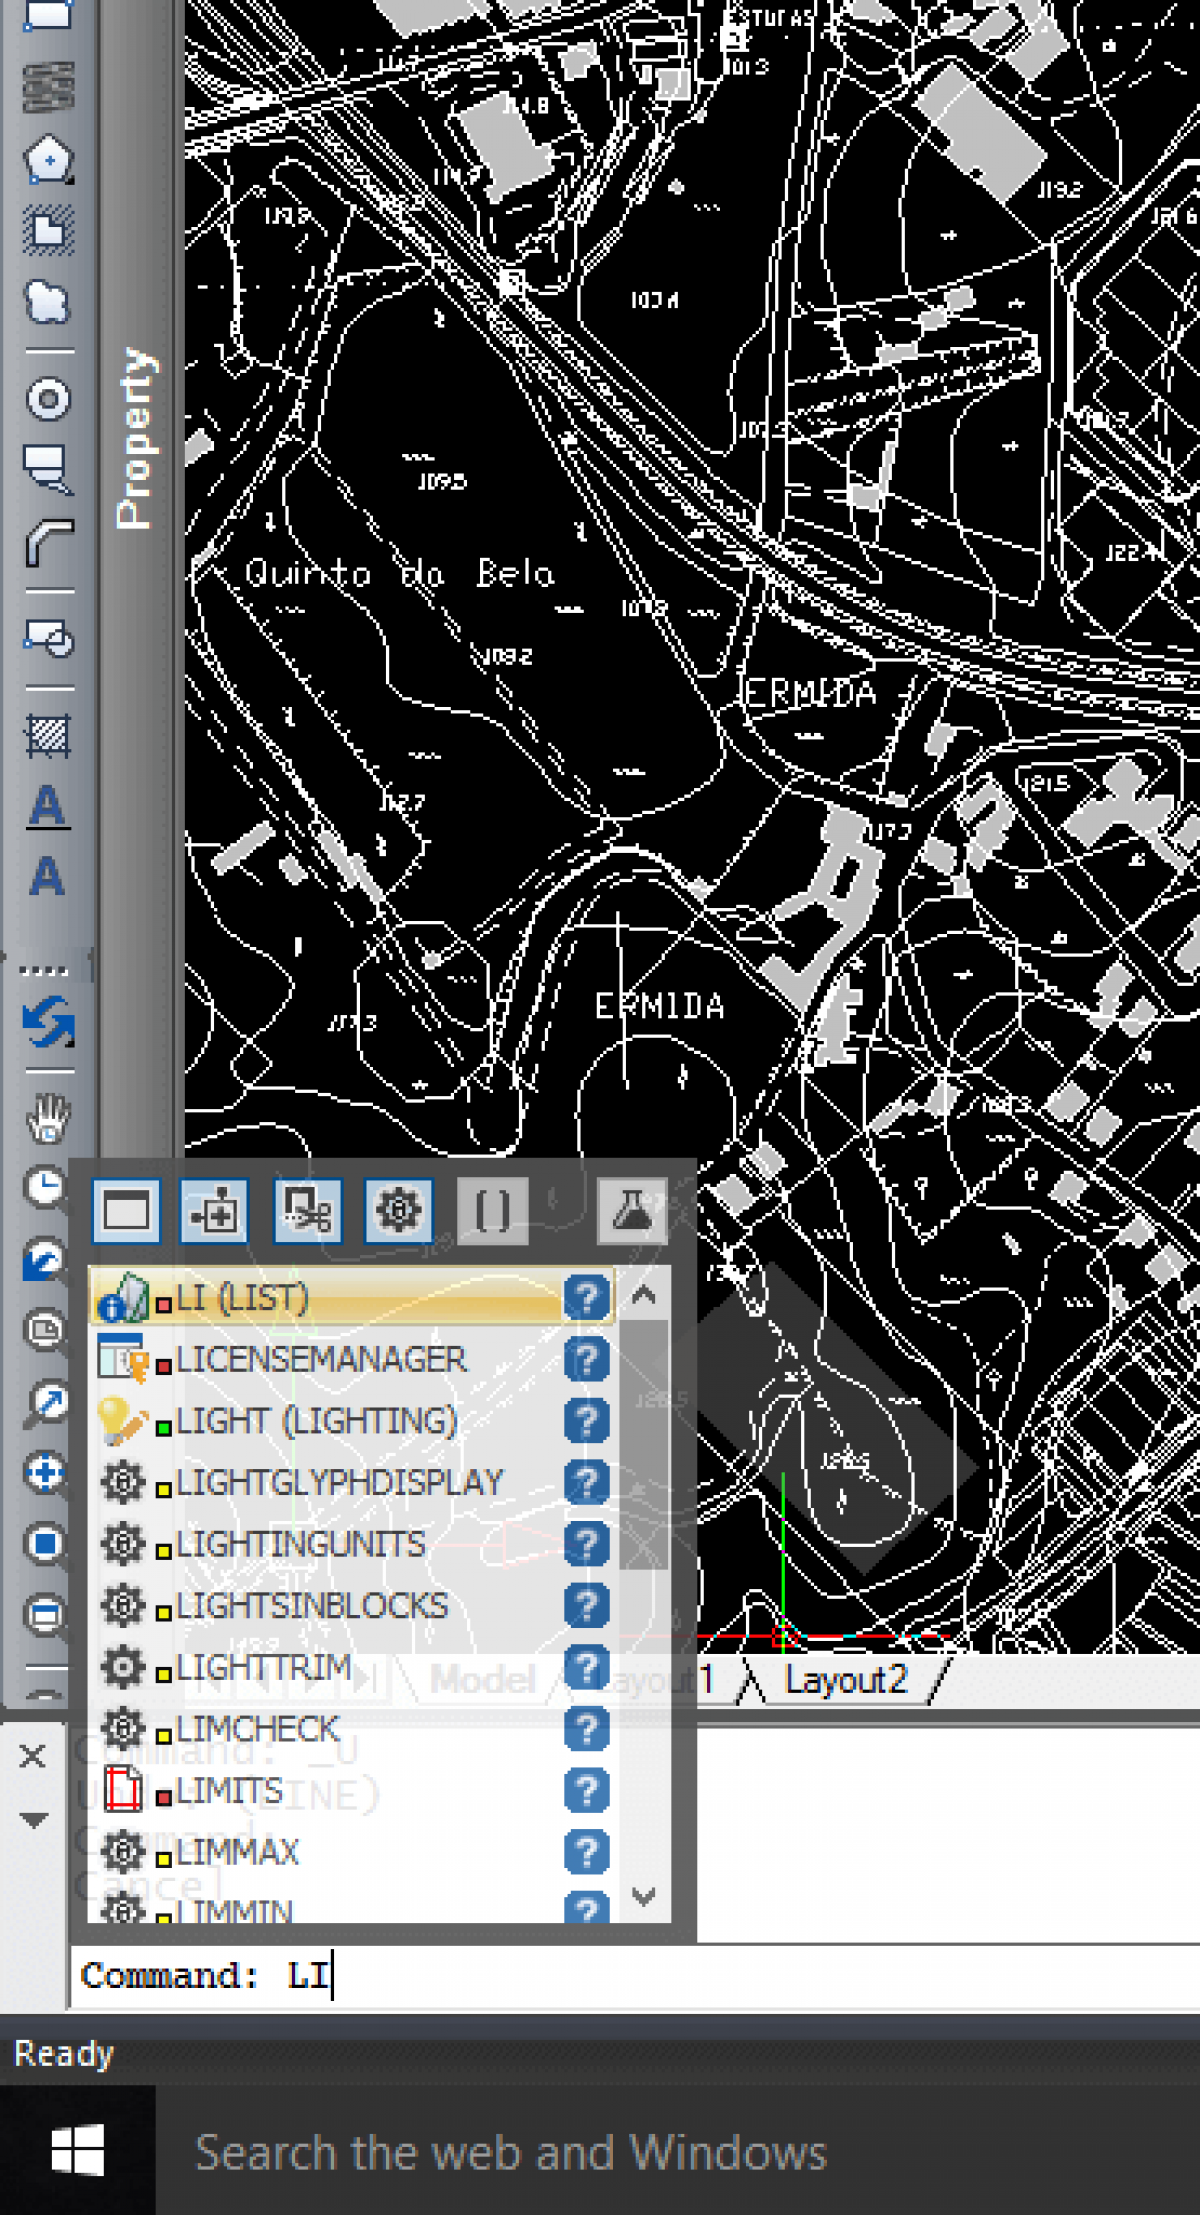Open help for LIGHT (LIGHTING) command
This screenshot has height=2215, width=1200.
[586, 1421]
